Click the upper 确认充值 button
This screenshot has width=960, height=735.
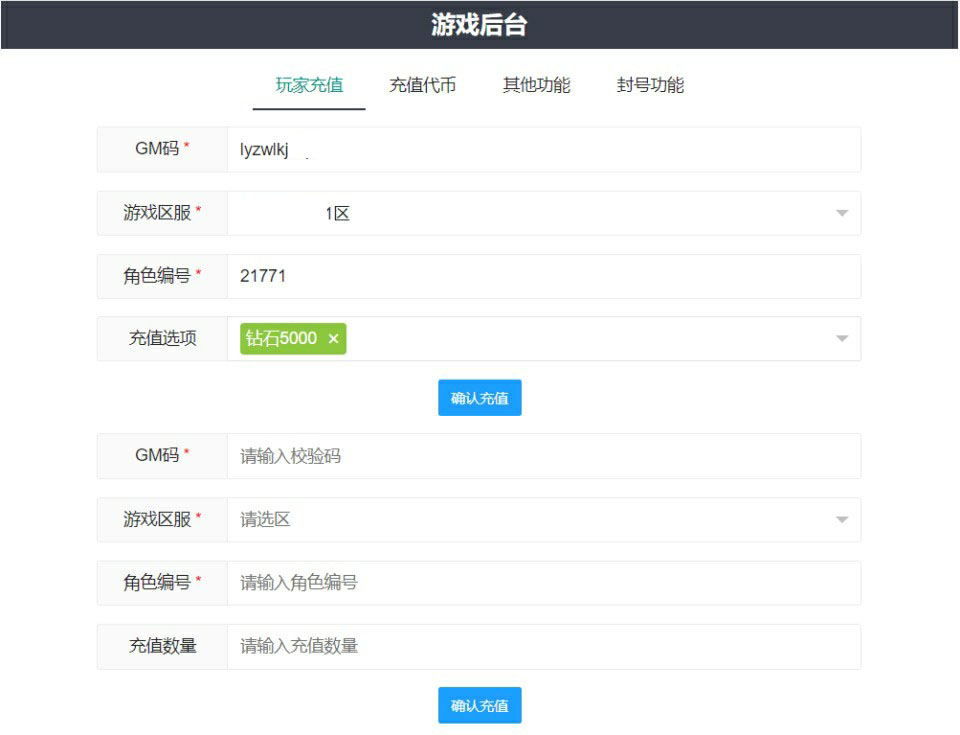479,398
